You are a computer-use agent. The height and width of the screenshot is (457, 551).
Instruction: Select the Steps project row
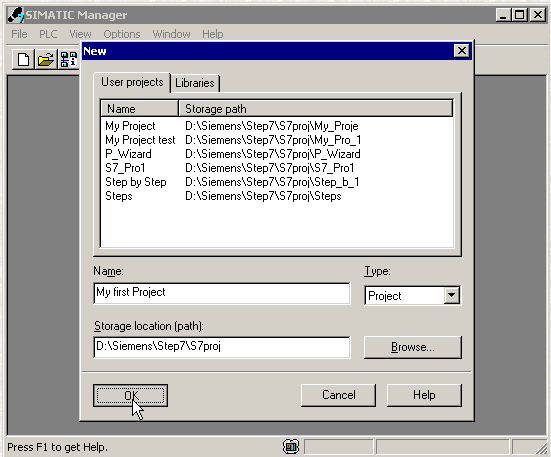(x=119, y=196)
